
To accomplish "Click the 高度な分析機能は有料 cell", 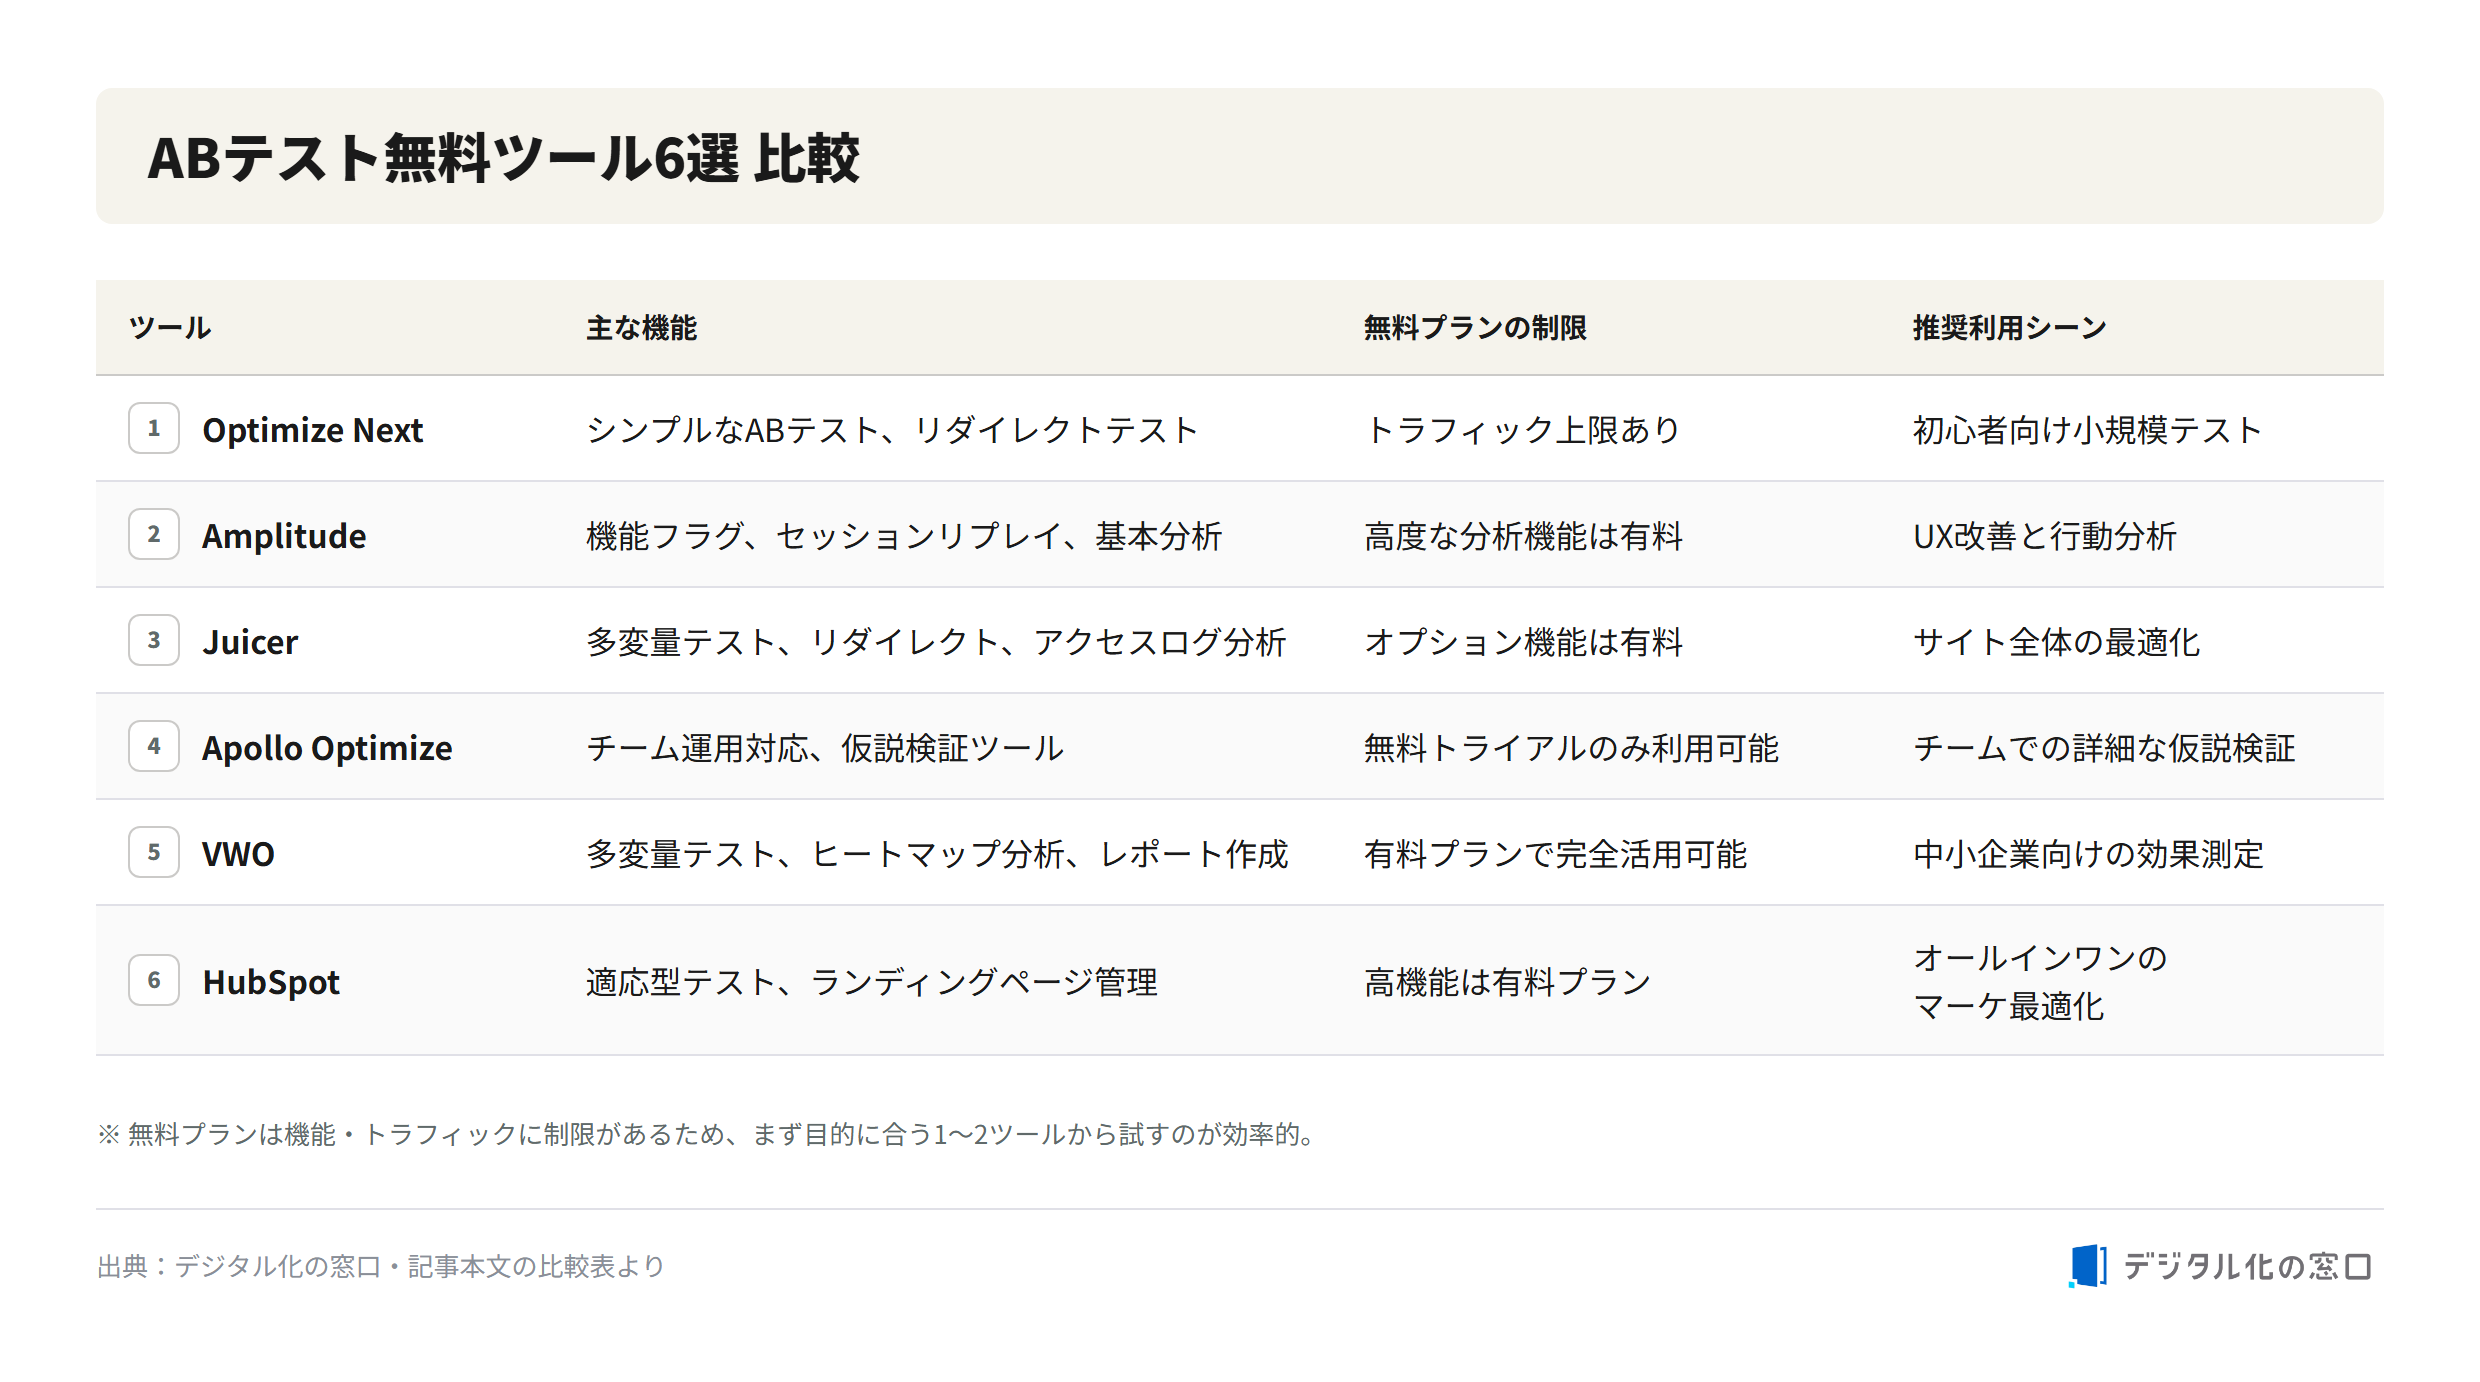I will pyautogui.click(x=1524, y=536).
